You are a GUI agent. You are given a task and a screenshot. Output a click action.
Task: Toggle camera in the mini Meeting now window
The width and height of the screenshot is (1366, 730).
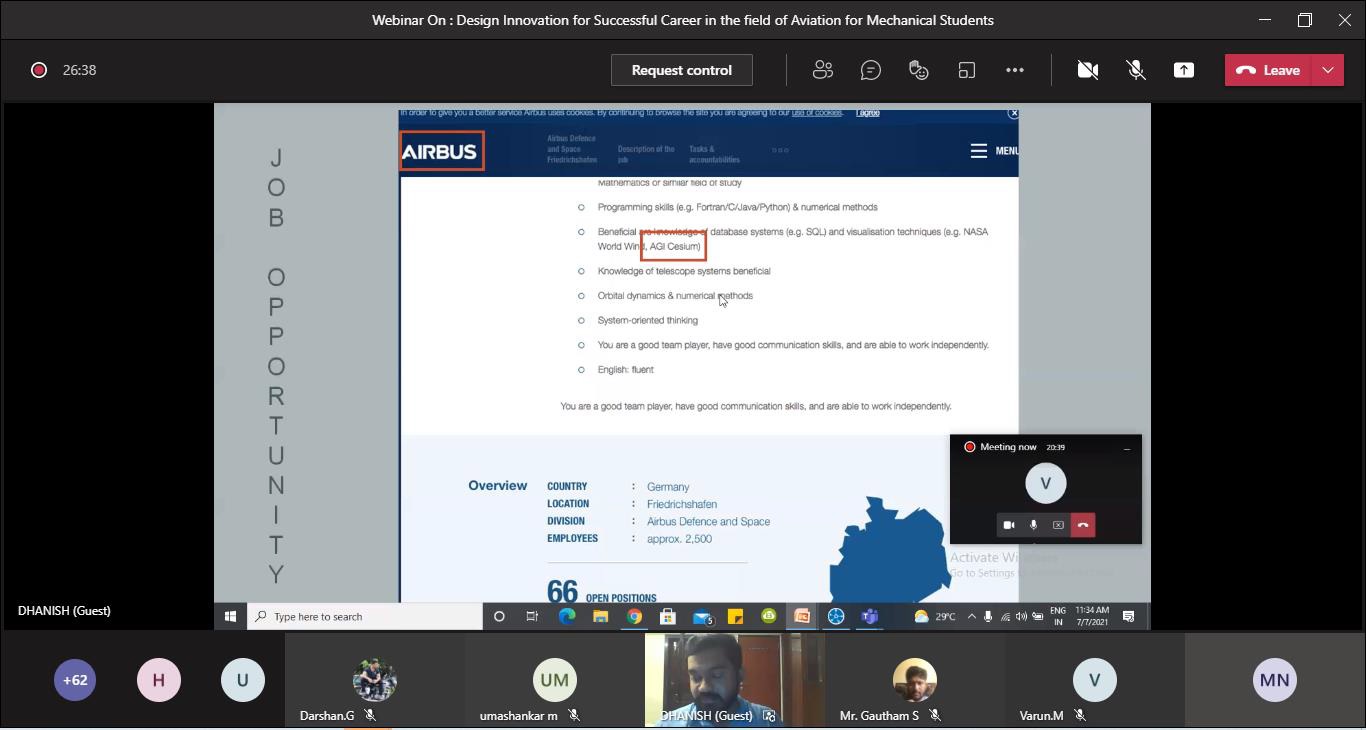1009,525
